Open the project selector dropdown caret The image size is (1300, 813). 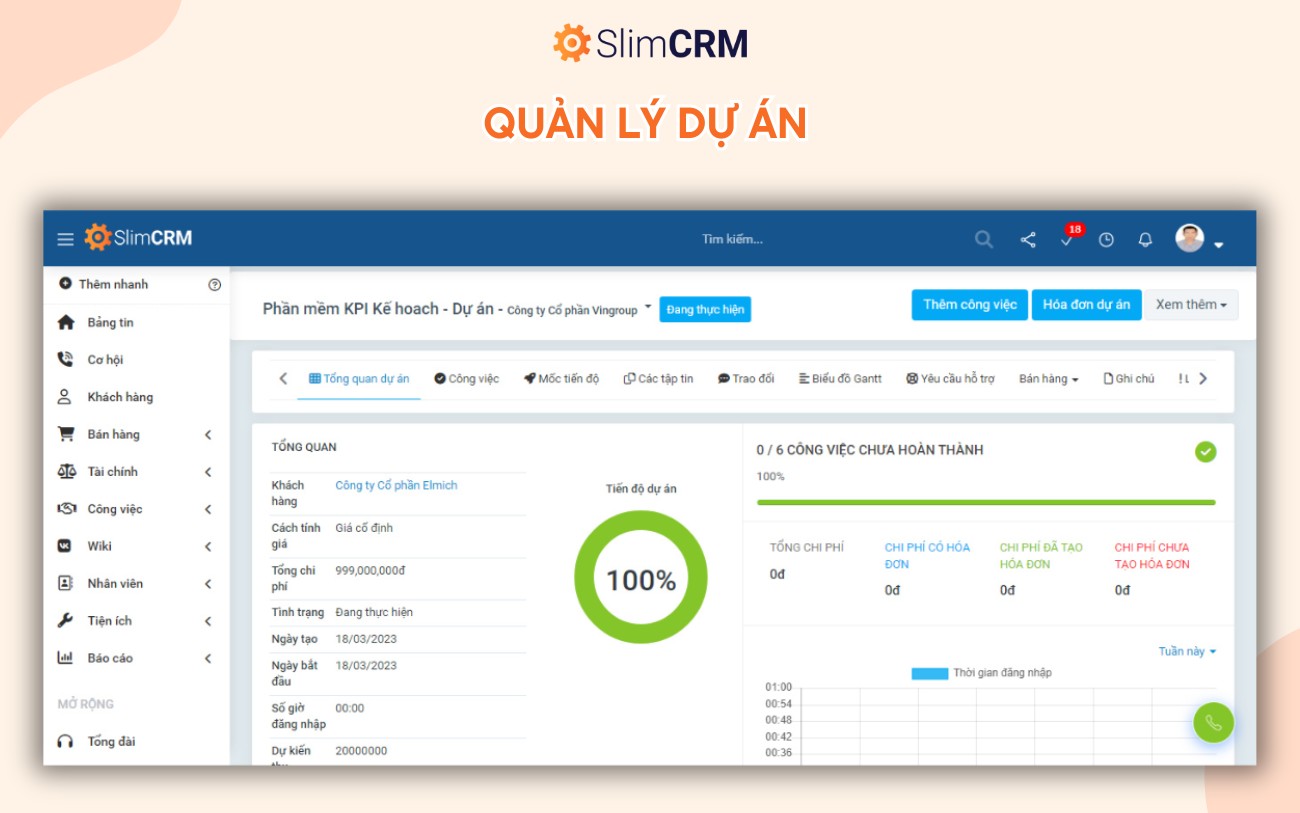648,307
